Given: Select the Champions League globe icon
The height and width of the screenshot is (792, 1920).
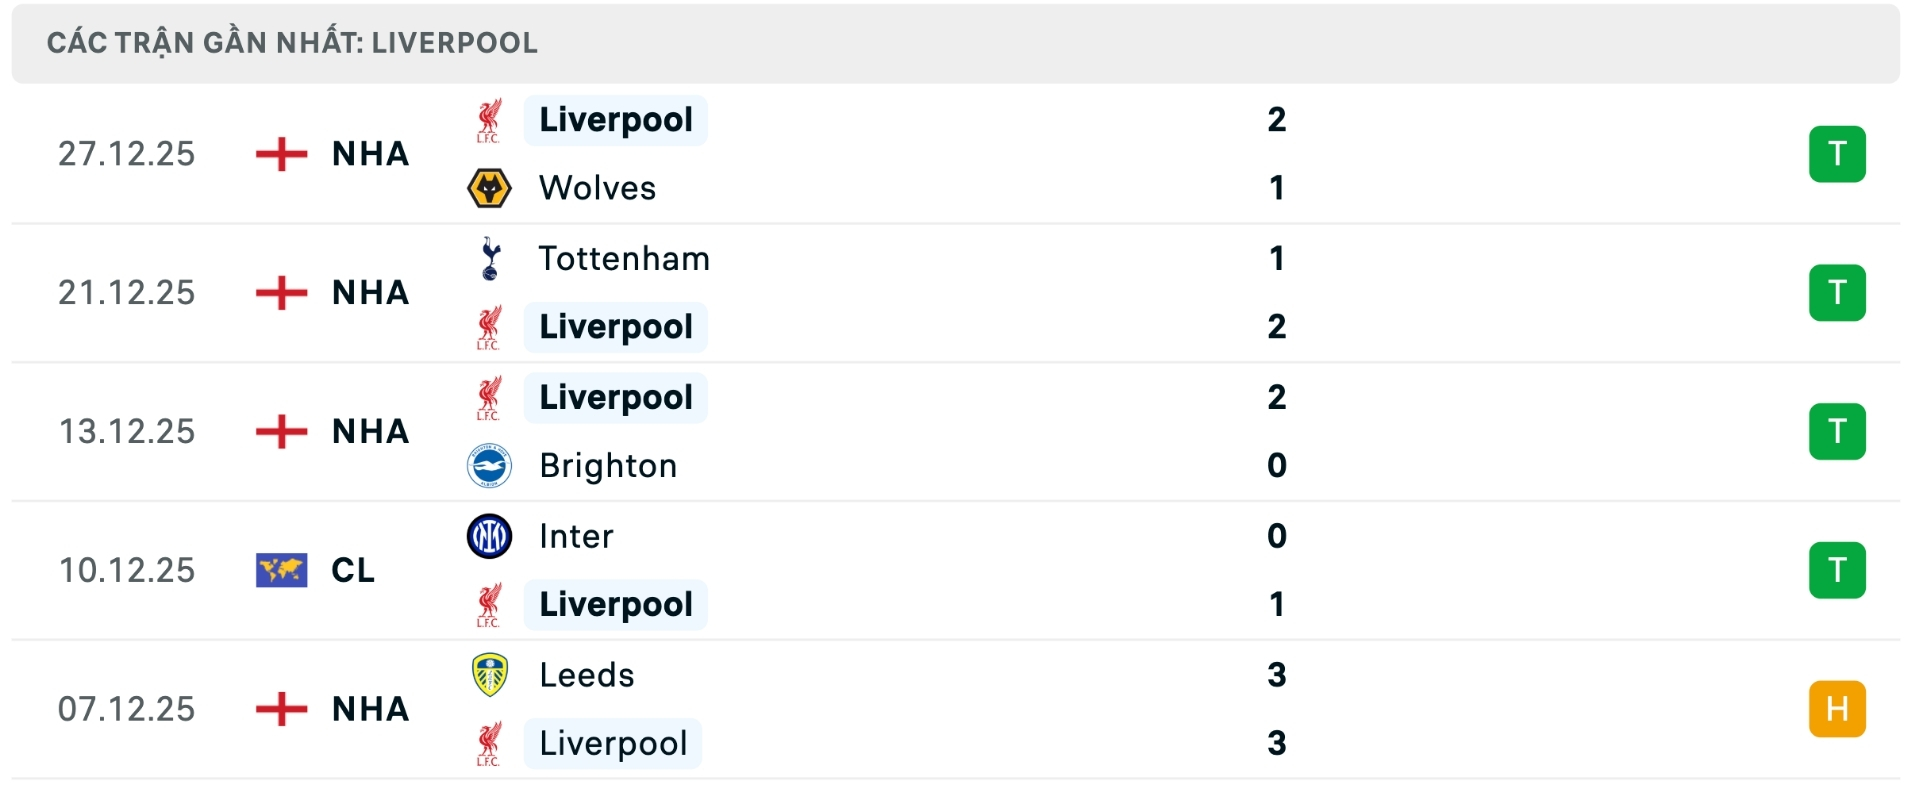Looking at the screenshot, I should (280, 570).
